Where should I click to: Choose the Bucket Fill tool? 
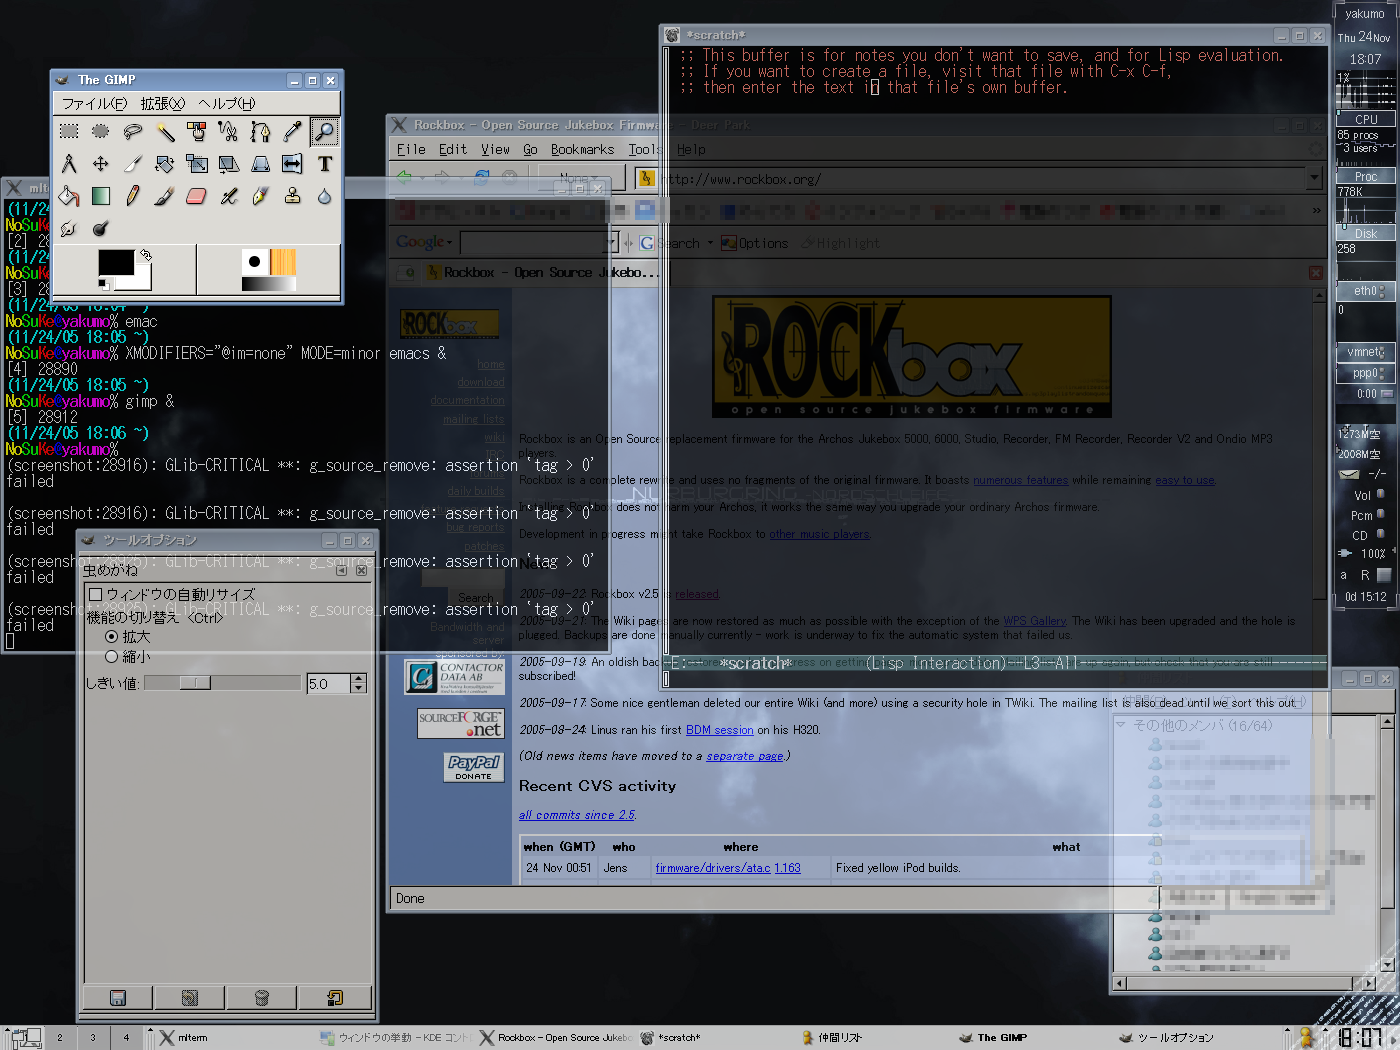coord(69,195)
